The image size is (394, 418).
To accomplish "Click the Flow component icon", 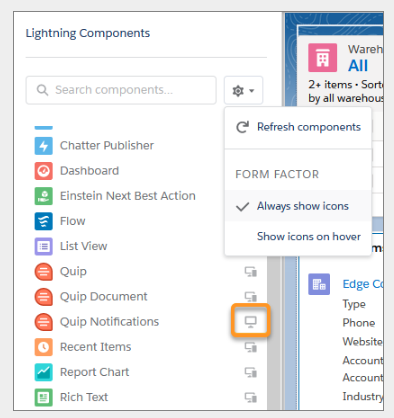I will 43,221.
